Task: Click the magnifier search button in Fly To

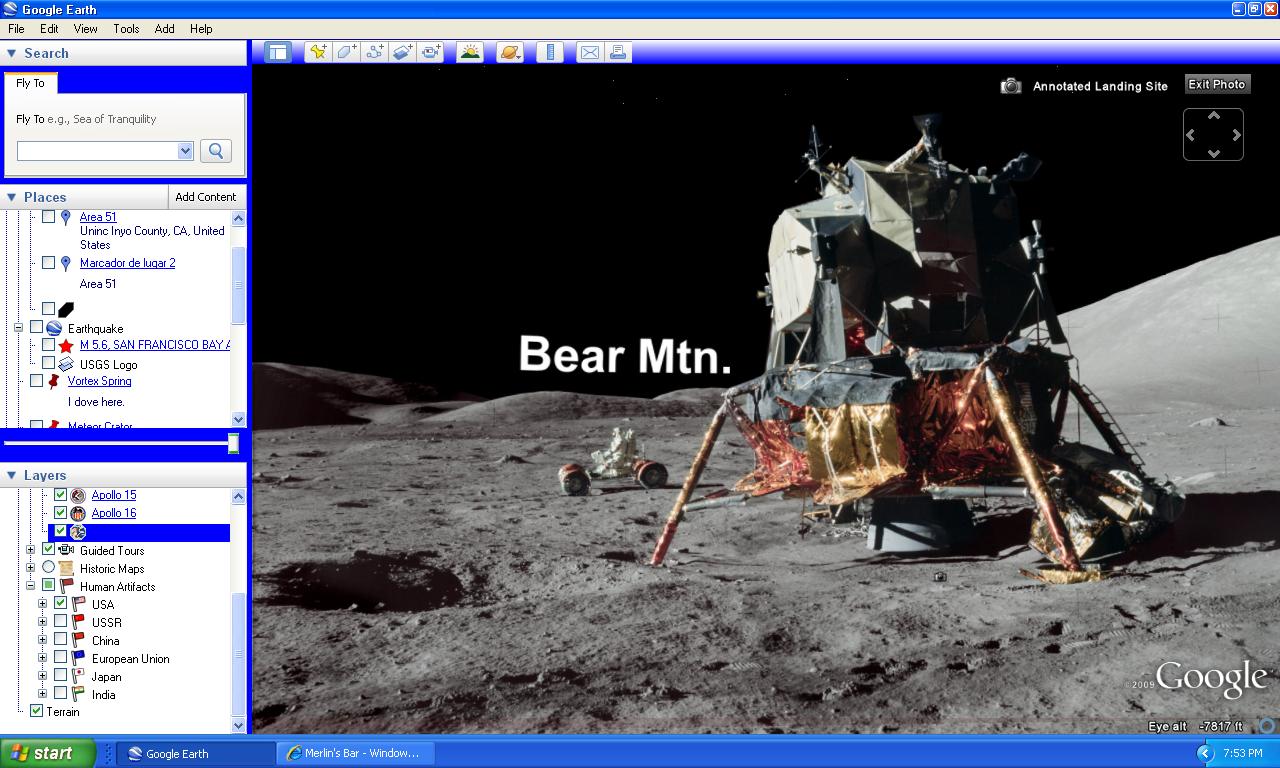Action: tap(216, 150)
